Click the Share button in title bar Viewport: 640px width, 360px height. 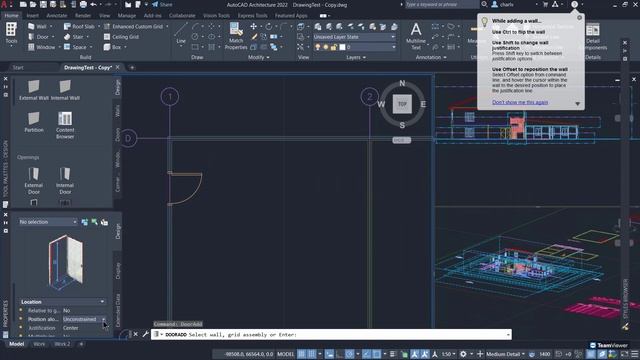pyautogui.click(x=162, y=4)
